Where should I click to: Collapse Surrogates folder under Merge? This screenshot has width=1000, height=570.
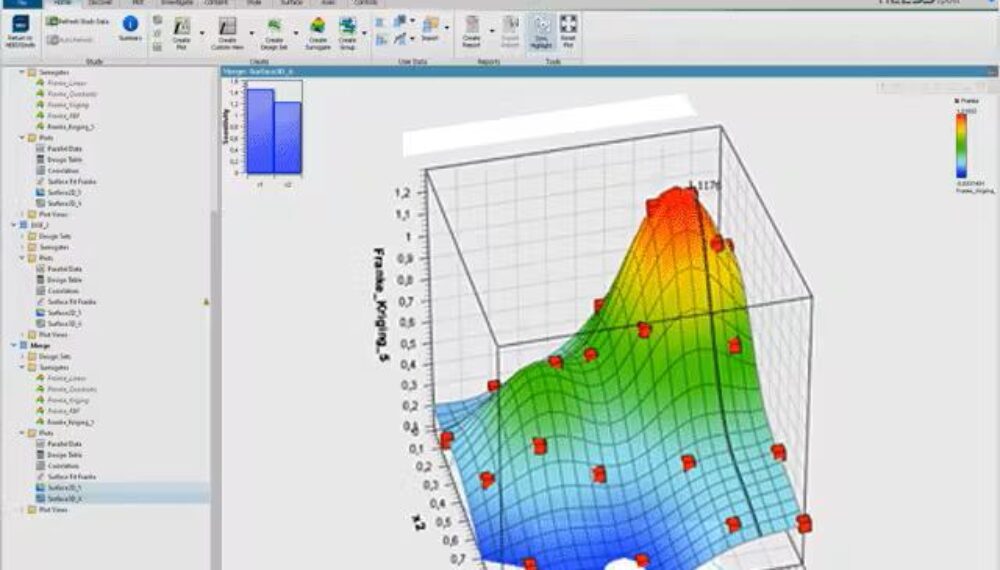click(22, 368)
